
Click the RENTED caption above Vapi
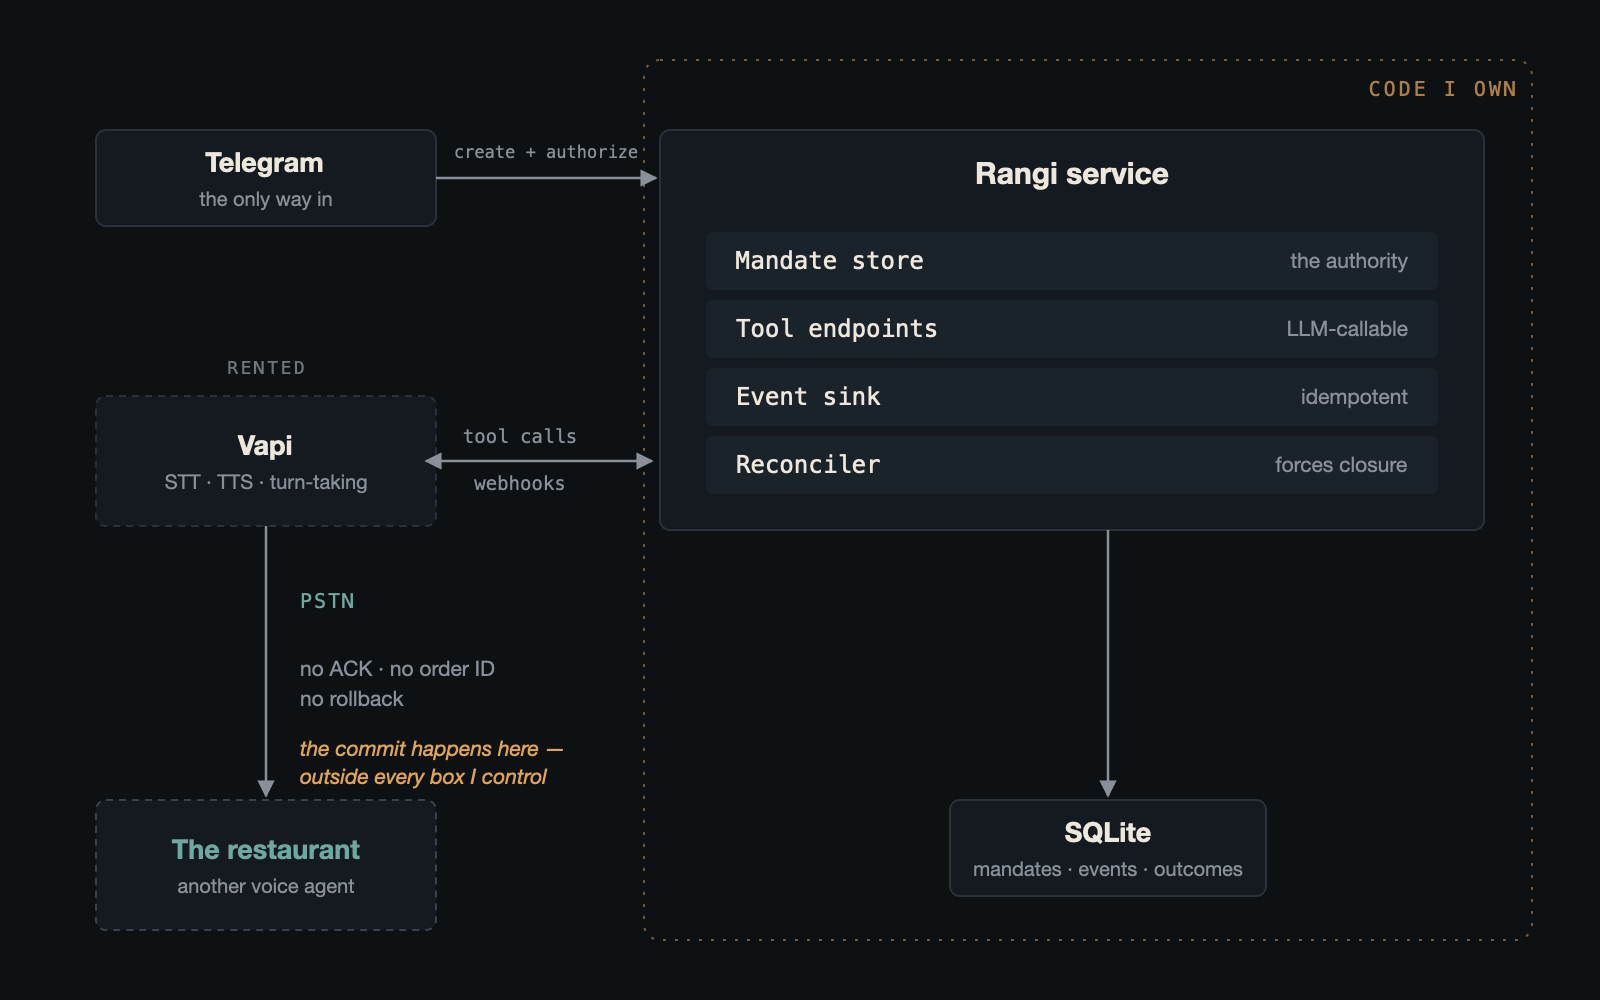[x=266, y=368]
